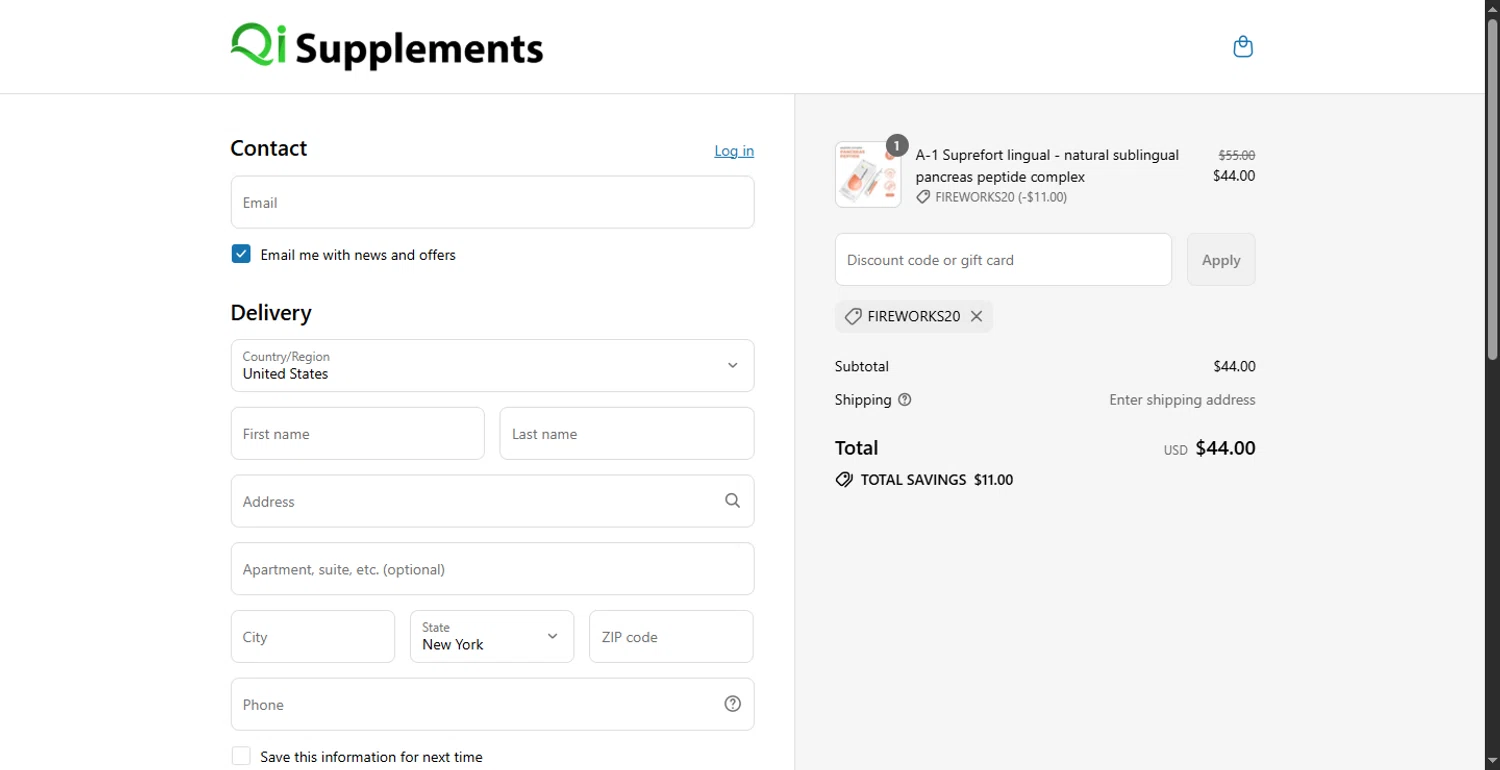Remove the FIREWORKS20 discount code
This screenshot has width=1500, height=770.
coord(977,316)
